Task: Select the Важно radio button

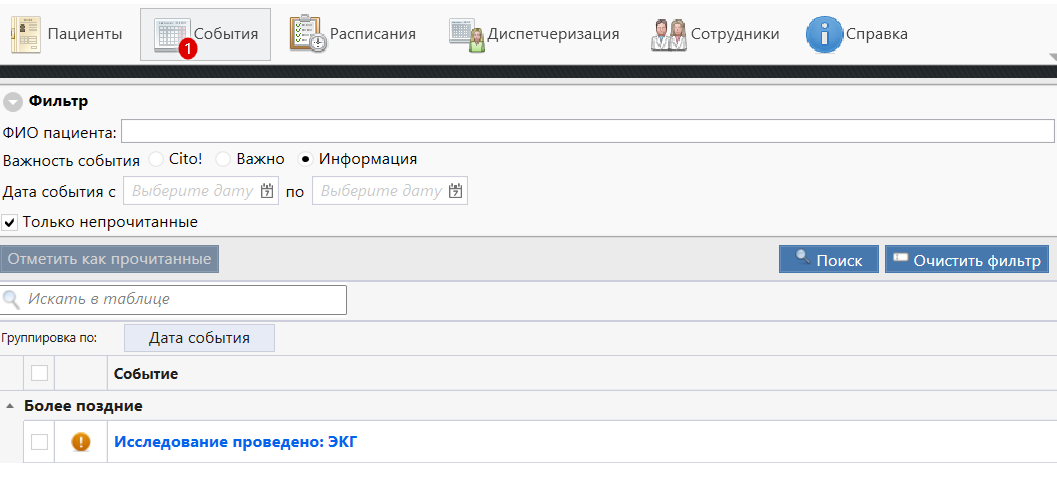Action: click(x=224, y=159)
